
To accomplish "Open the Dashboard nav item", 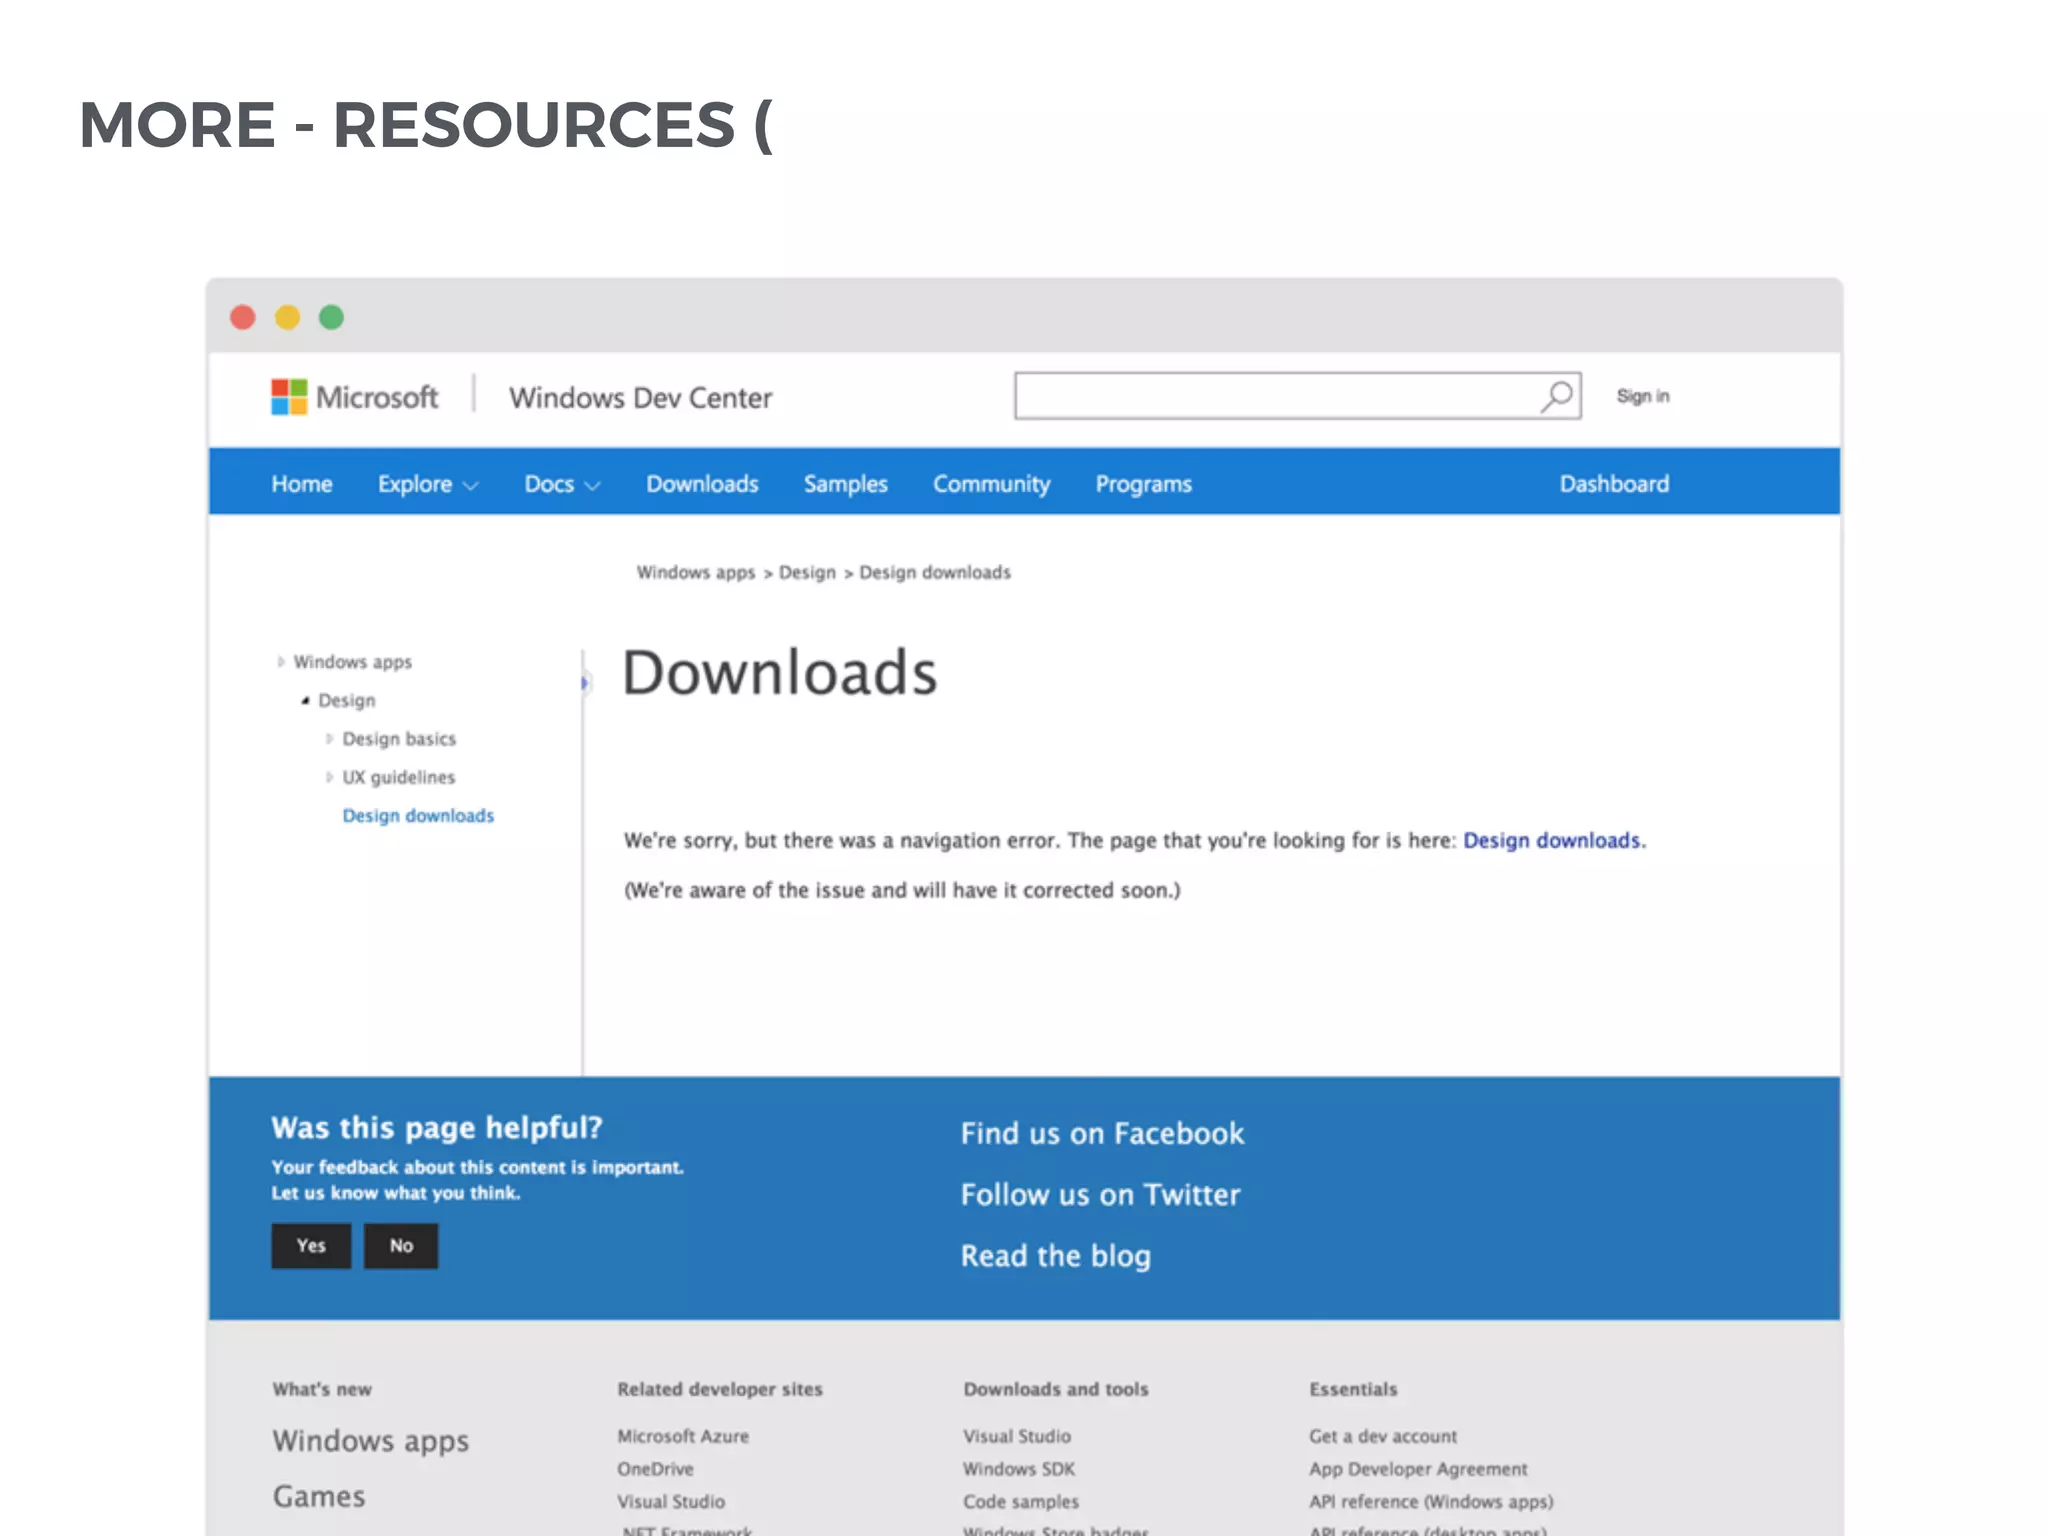I will tap(1614, 483).
